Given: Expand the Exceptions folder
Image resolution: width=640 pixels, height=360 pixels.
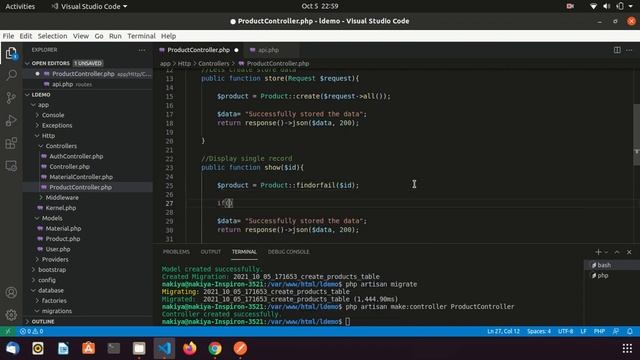Looking at the screenshot, I should coord(37,125).
